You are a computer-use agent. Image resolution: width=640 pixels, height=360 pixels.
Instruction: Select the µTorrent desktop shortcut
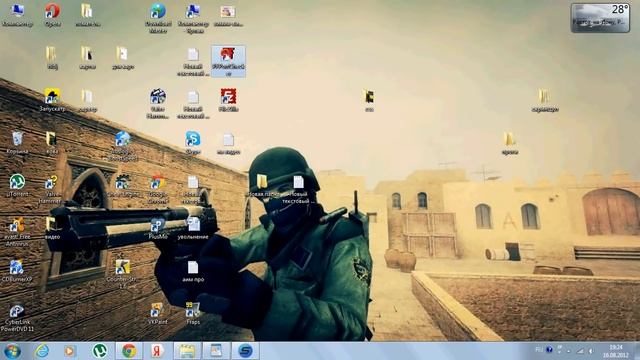17,185
